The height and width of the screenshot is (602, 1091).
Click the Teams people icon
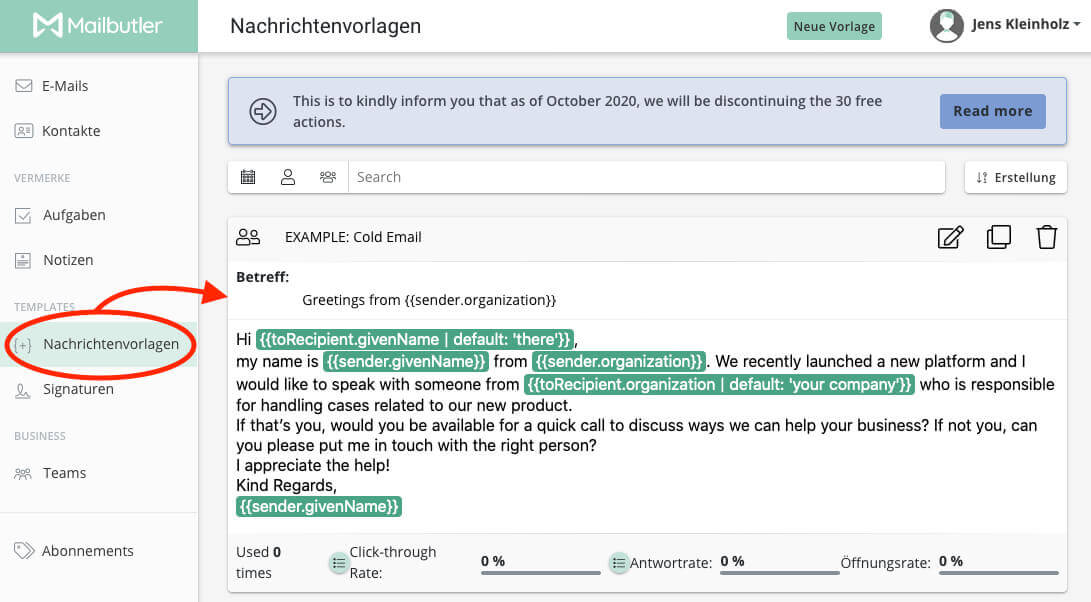click(x=23, y=474)
